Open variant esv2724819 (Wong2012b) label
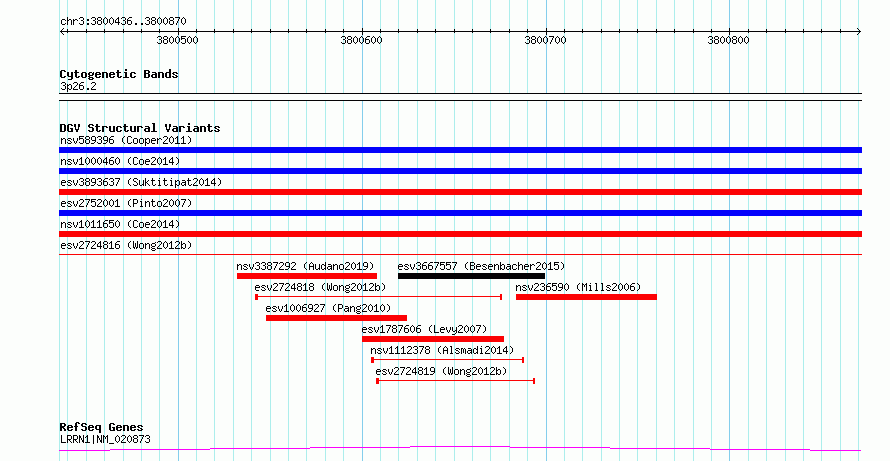The image size is (890, 461). click(x=442, y=371)
